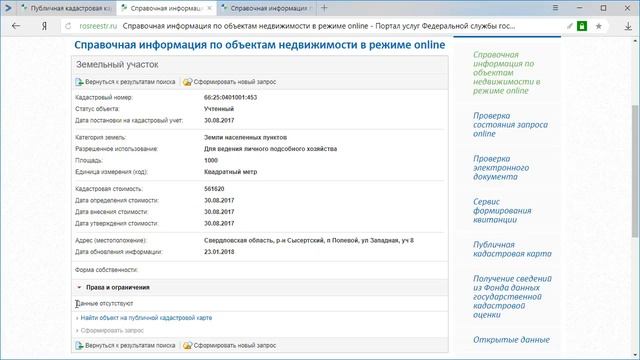640x360 pixels.
Task: Click the bottom new request icon
Action: [x=187, y=346]
